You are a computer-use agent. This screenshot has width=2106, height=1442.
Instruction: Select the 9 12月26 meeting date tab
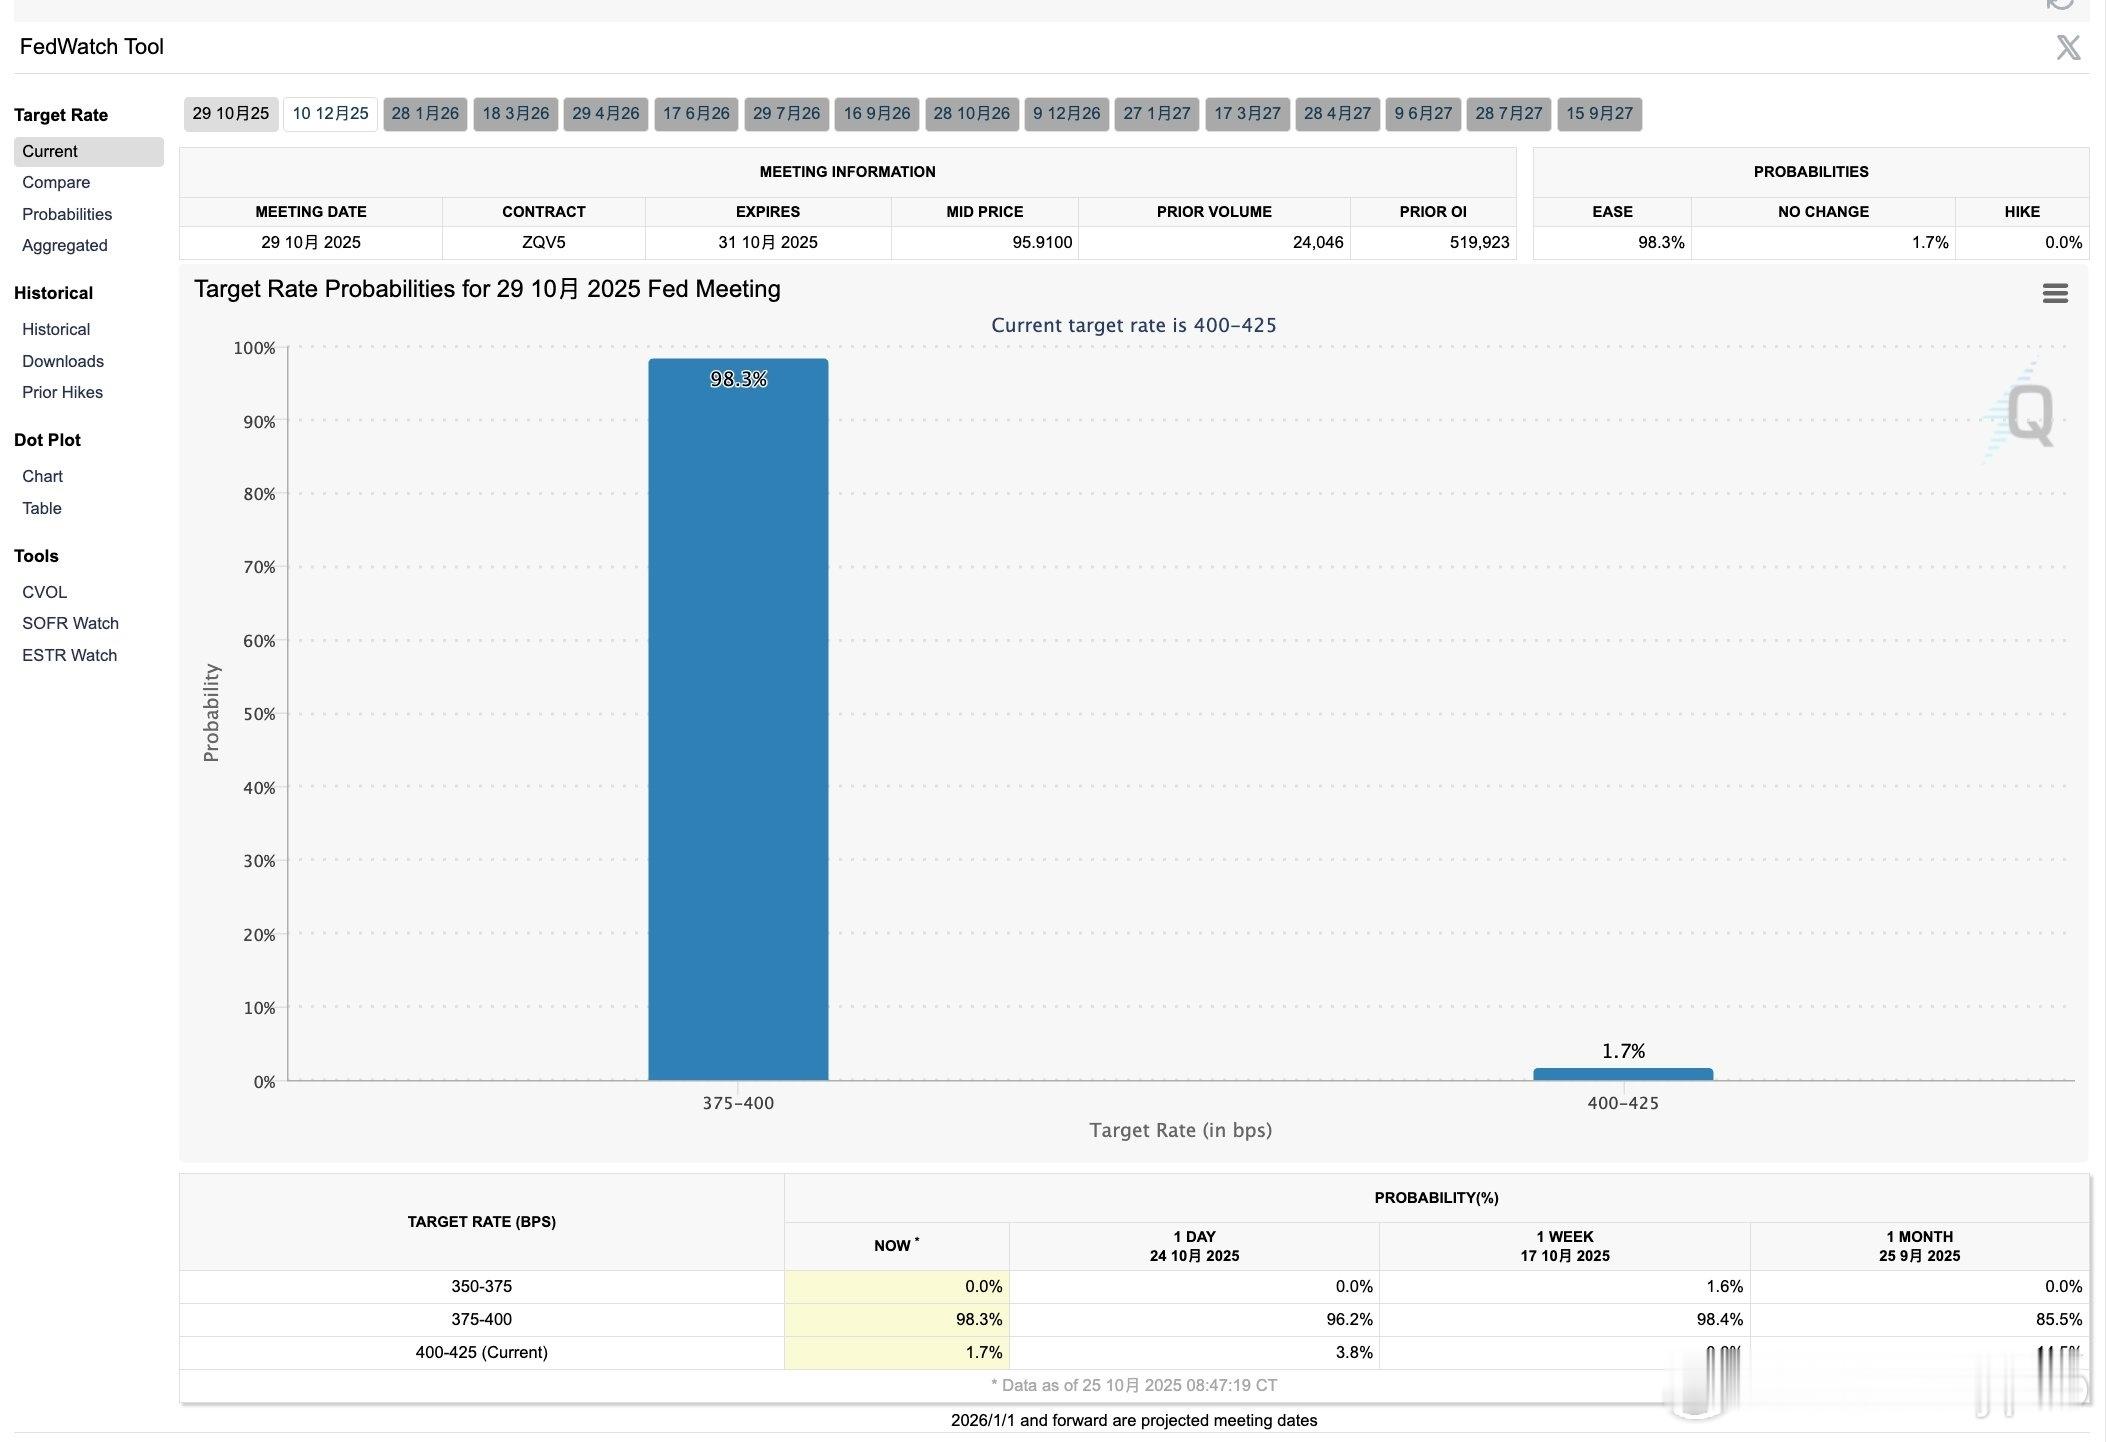pos(1066,114)
